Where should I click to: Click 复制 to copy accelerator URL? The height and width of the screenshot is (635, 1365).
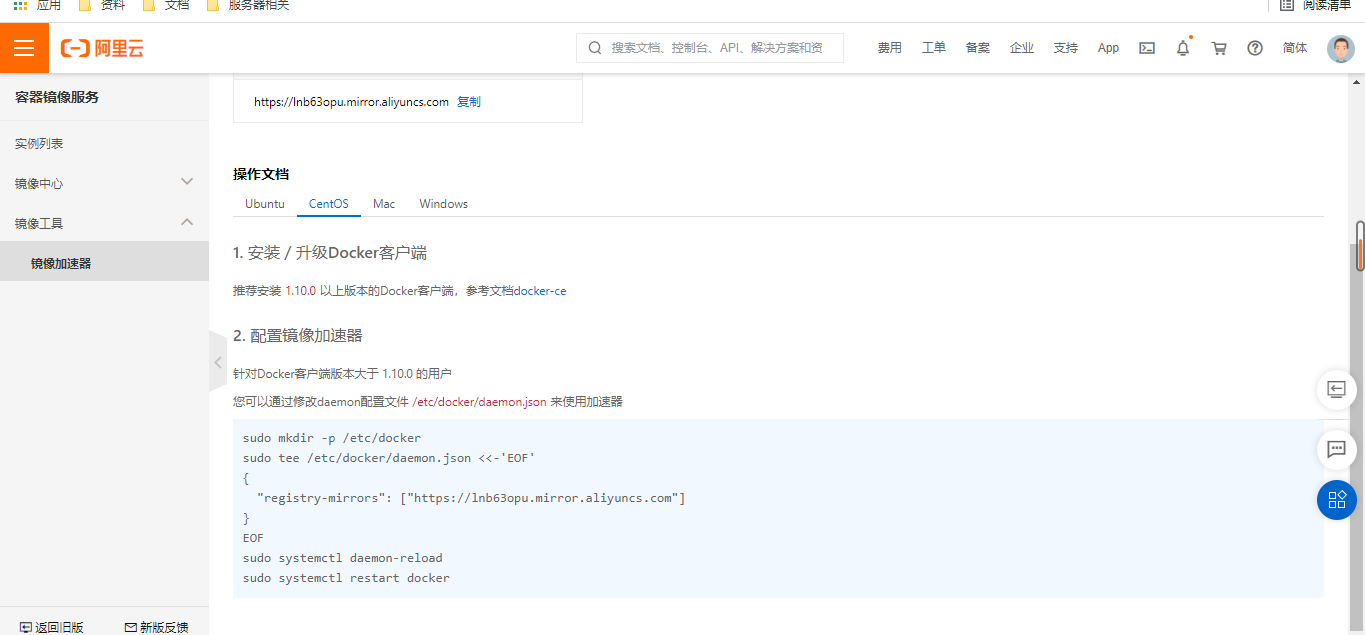tap(469, 101)
